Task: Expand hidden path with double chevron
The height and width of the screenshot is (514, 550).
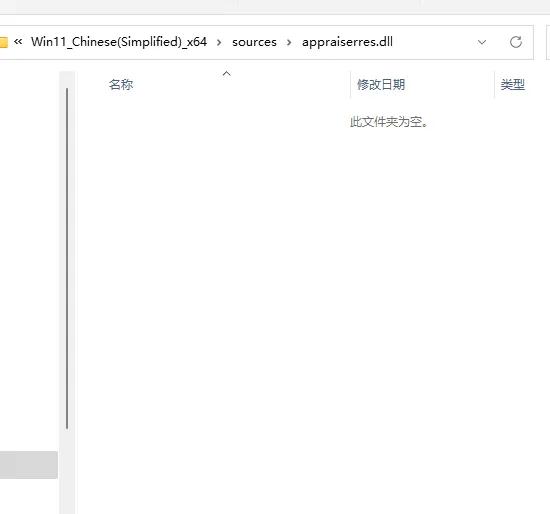Action: coord(18,42)
